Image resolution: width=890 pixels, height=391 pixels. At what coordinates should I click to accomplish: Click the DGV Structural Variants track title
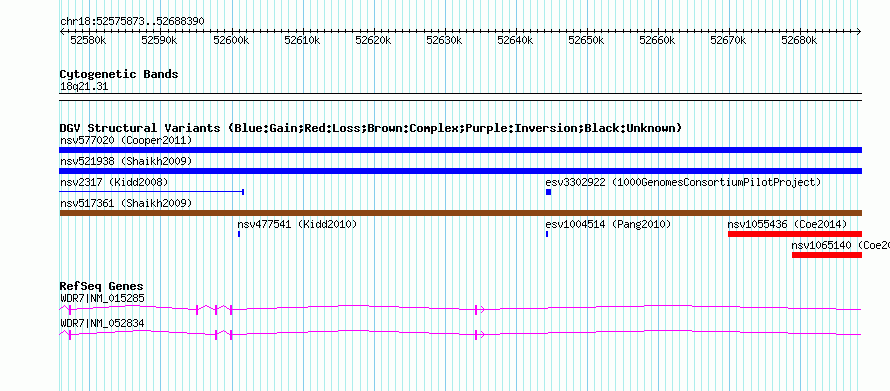371,128
